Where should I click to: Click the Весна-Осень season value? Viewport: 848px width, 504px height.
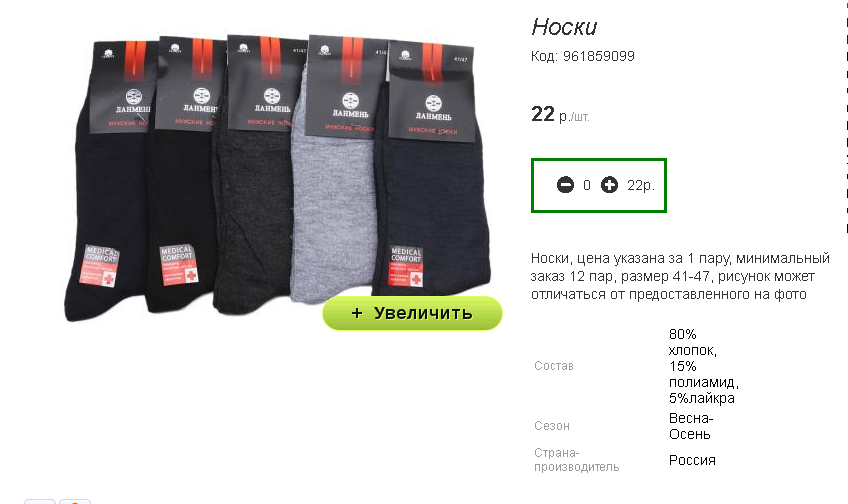point(691,426)
